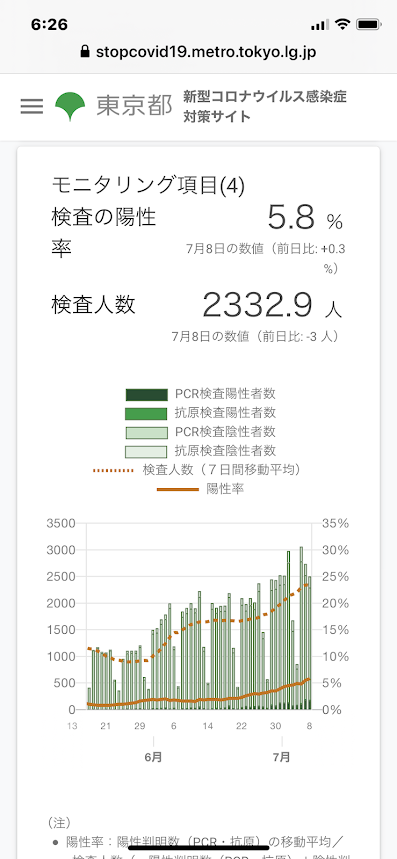Select the tallest bar near July 6
This screenshot has width=397, height=859.
[301, 628]
